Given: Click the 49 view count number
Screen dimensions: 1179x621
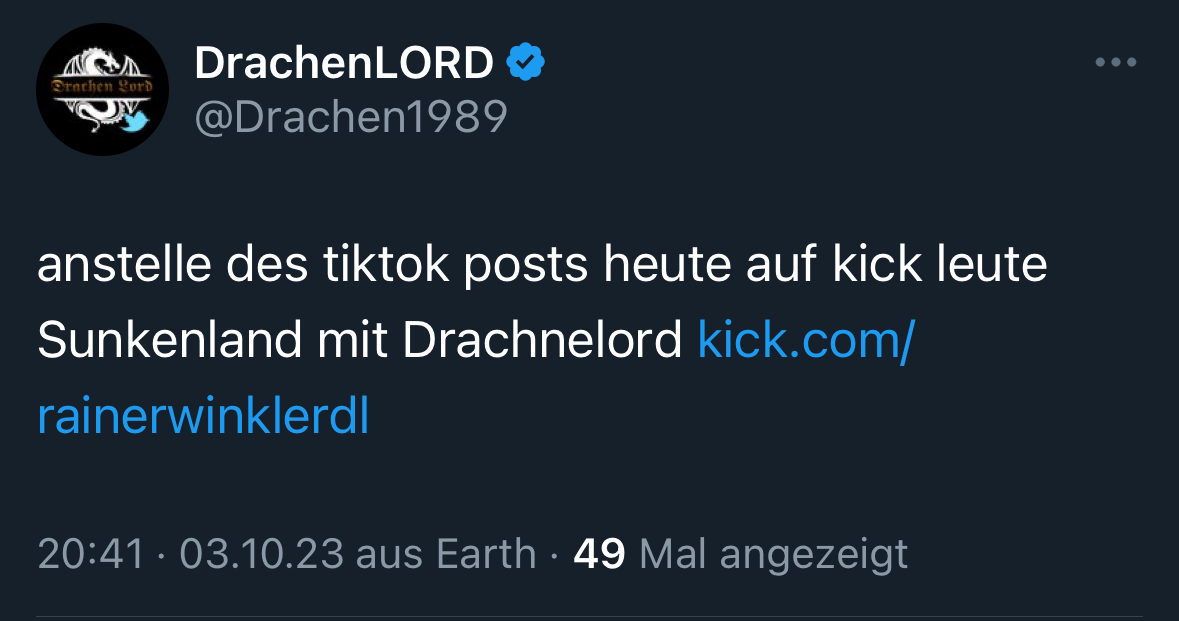Looking at the screenshot, I should (599, 555).
